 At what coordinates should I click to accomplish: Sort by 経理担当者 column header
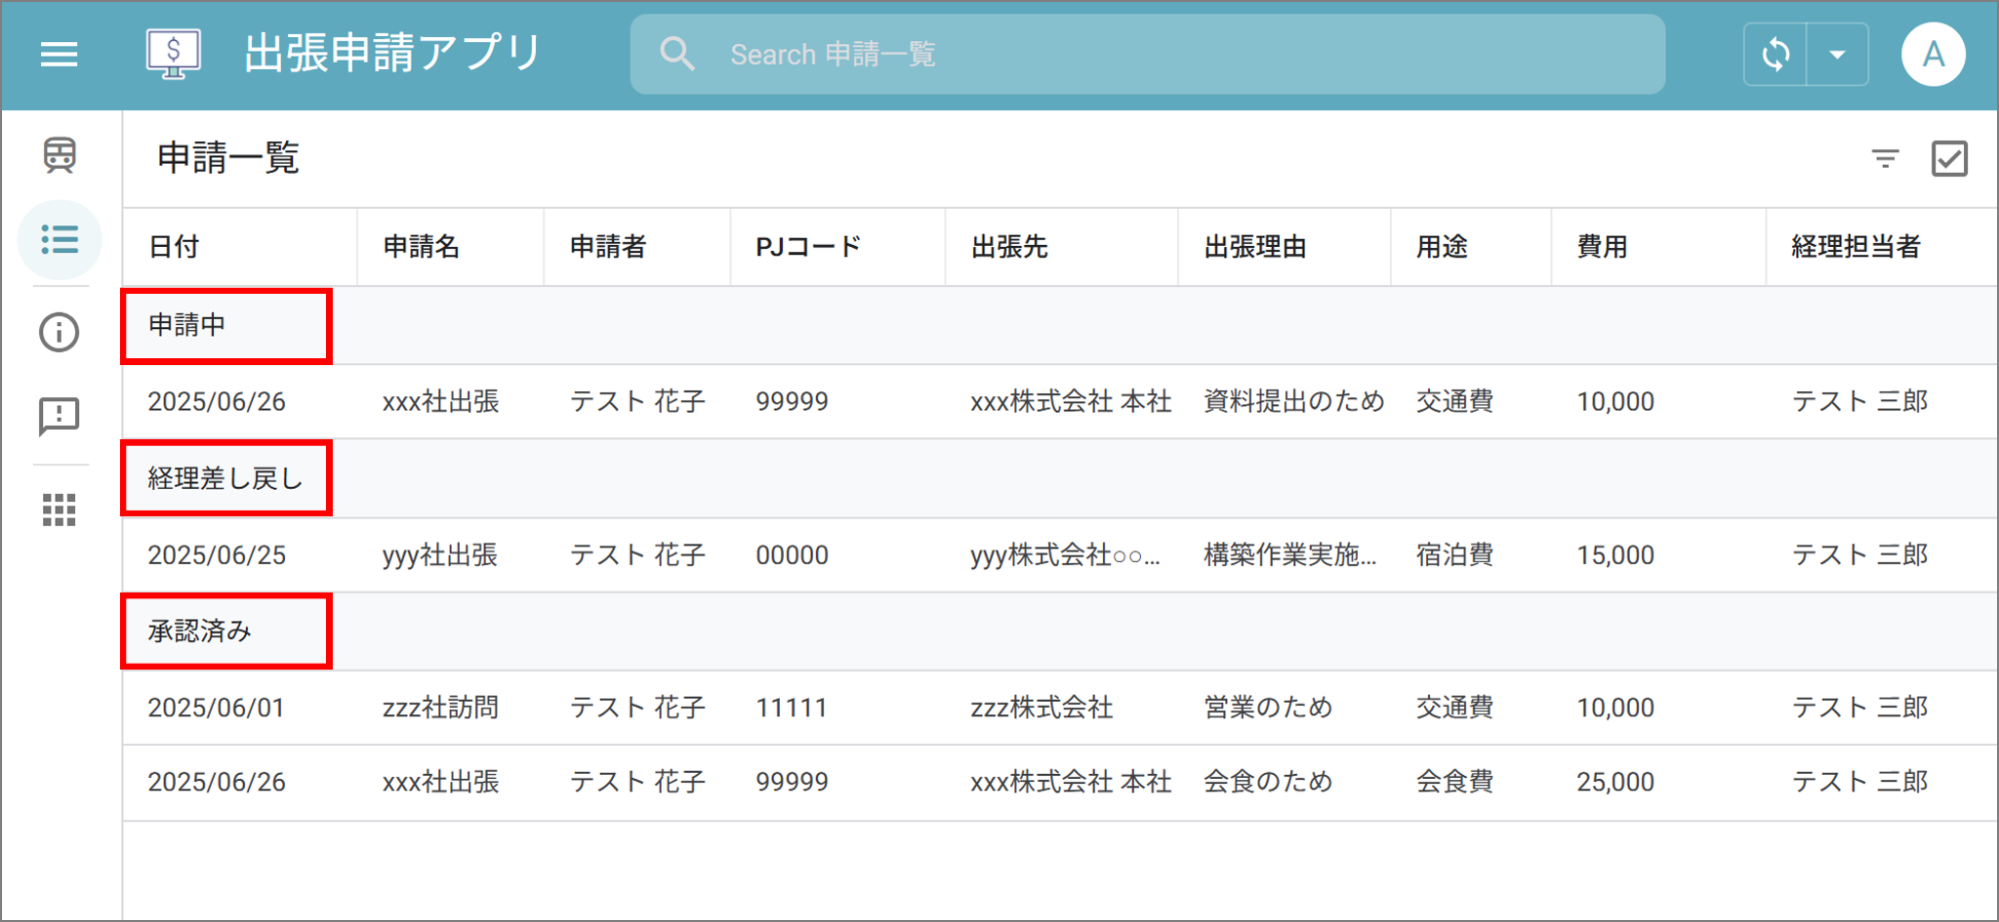pos(1856,247)
